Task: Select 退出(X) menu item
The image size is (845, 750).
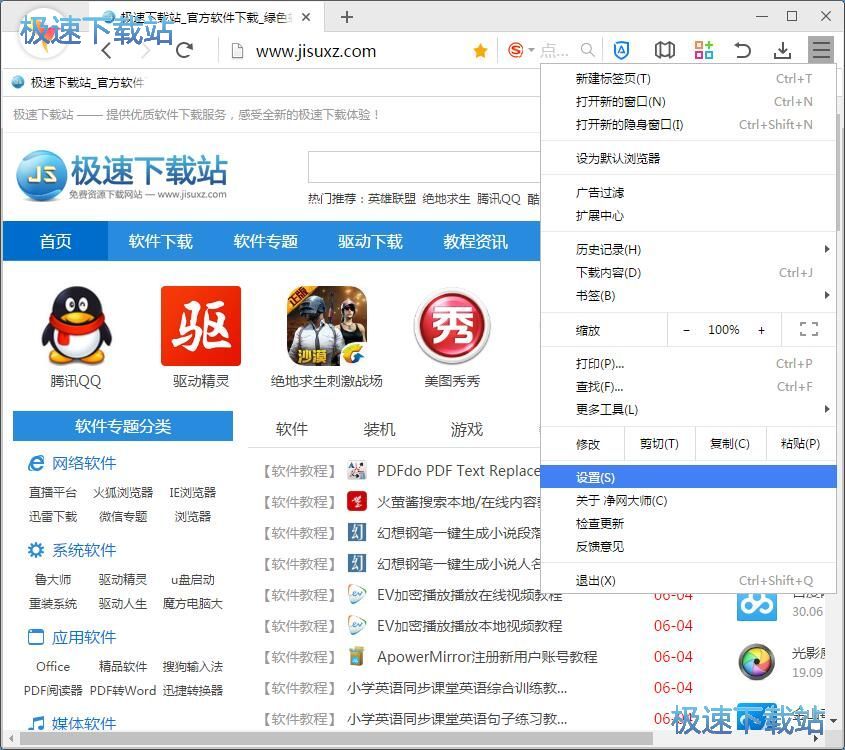Action: 689,580
